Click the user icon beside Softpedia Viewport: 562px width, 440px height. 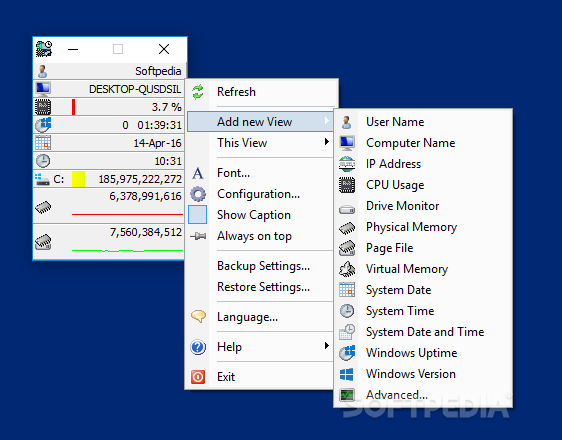click(x=43, y=71)
